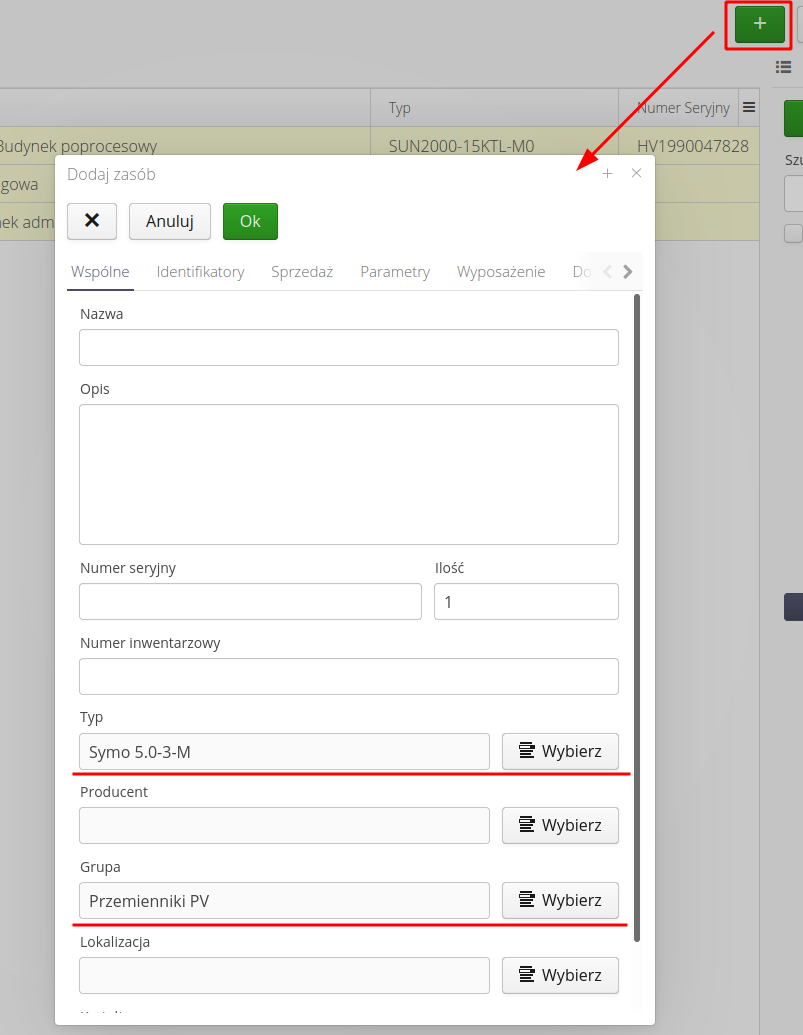This screenshot has height=1035, width=803.
Task: Maximize dialog with the plus icon
Action: 607,174
